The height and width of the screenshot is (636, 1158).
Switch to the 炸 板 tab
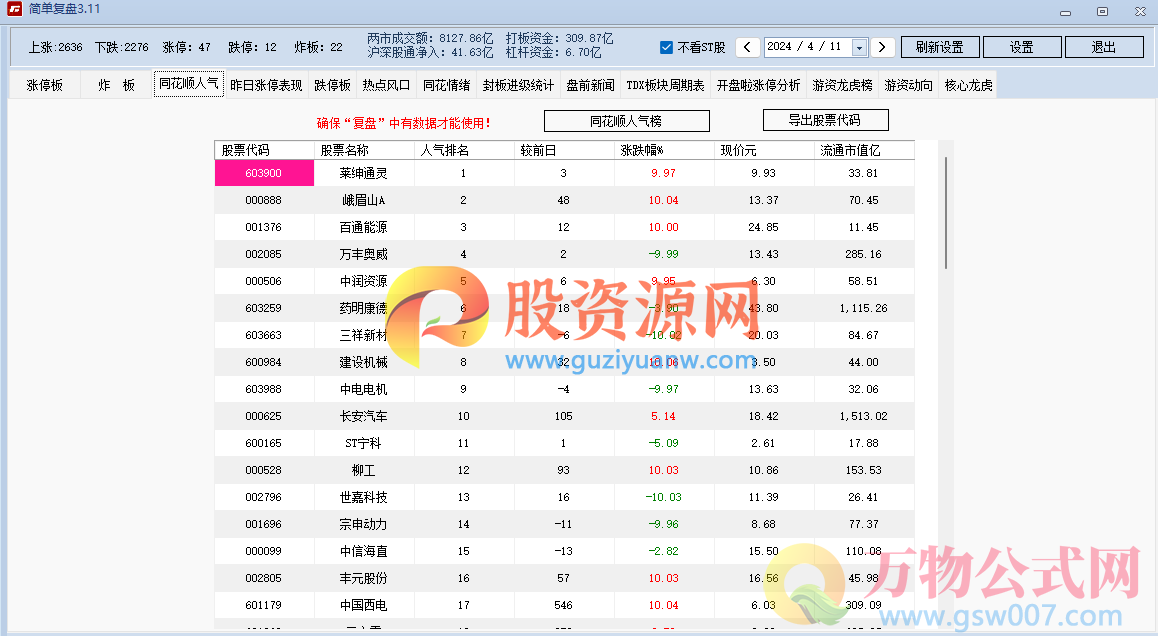pos(117,86)
